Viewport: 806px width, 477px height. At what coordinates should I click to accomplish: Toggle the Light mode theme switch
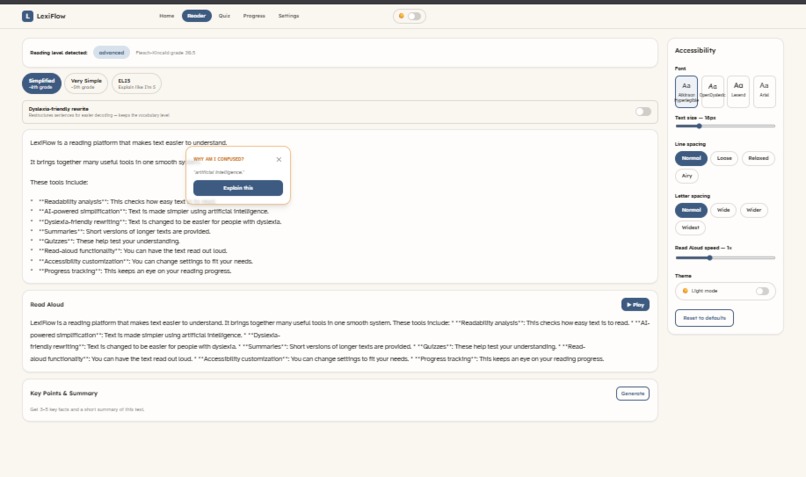(762, 291)
